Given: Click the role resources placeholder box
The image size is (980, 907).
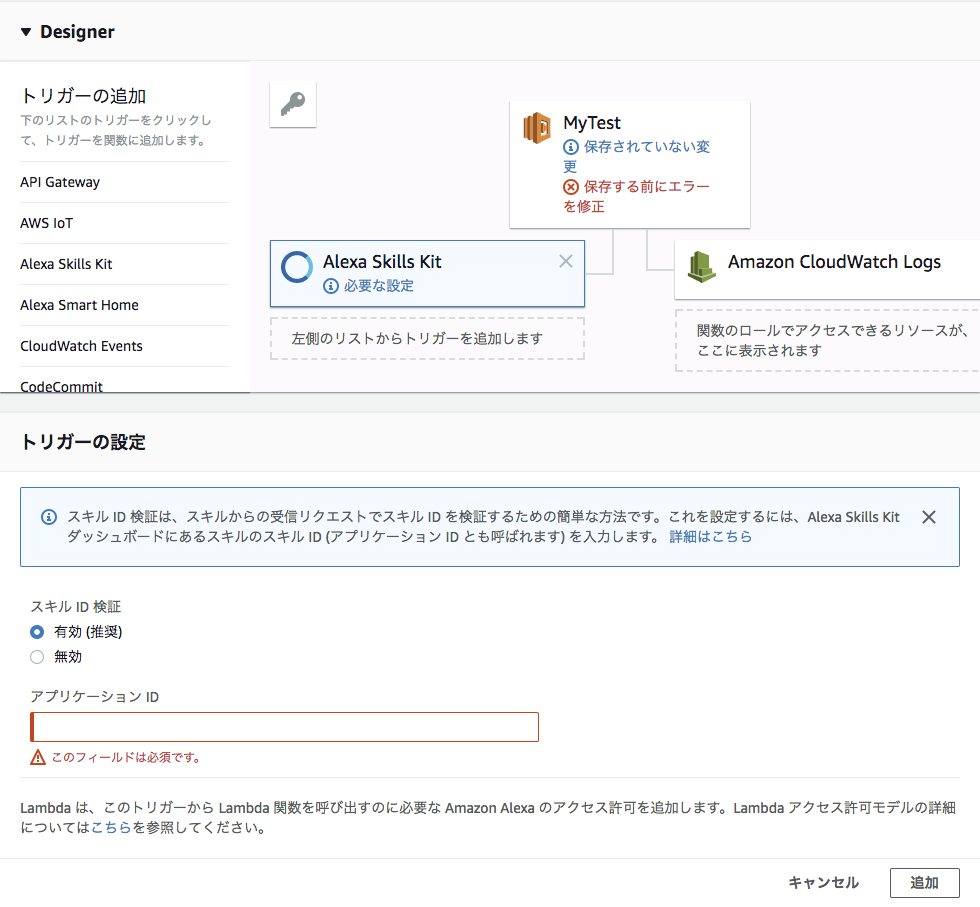Looking at the screenshot, I should 828,341.
